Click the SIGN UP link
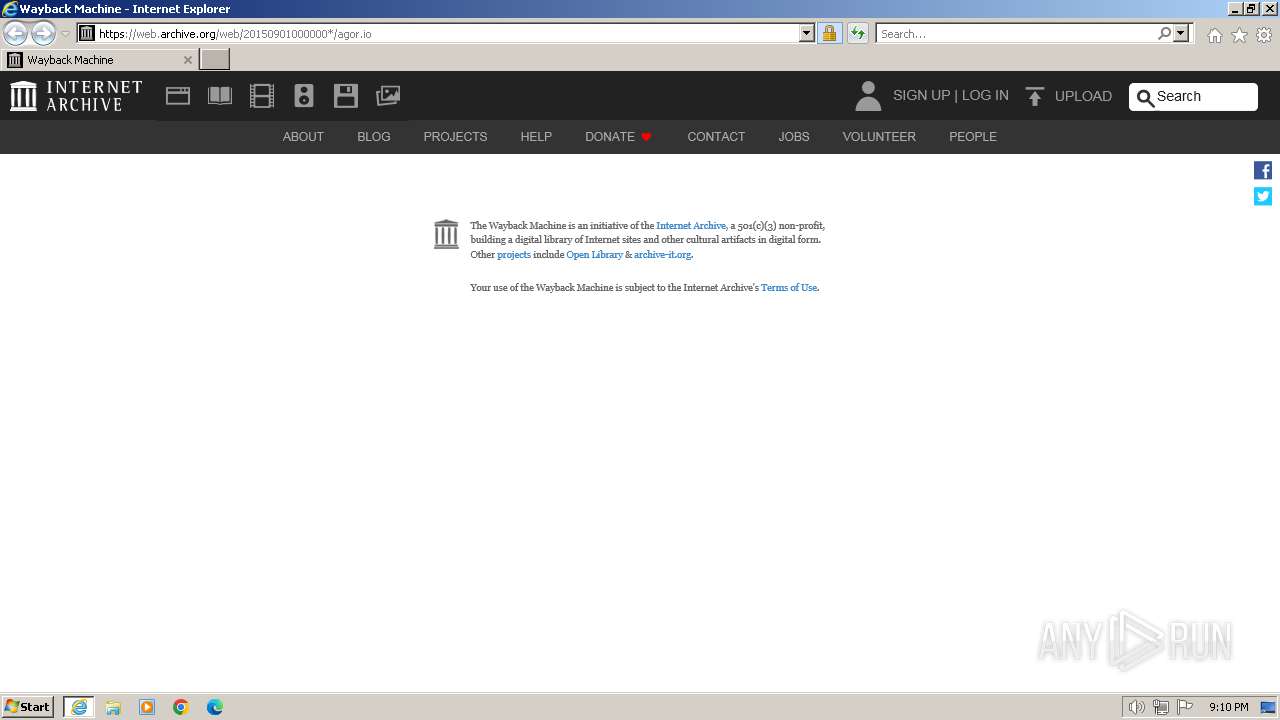The width and height of the screenshot is (1280, 720). pyautogui.click(x=921, y=96)
